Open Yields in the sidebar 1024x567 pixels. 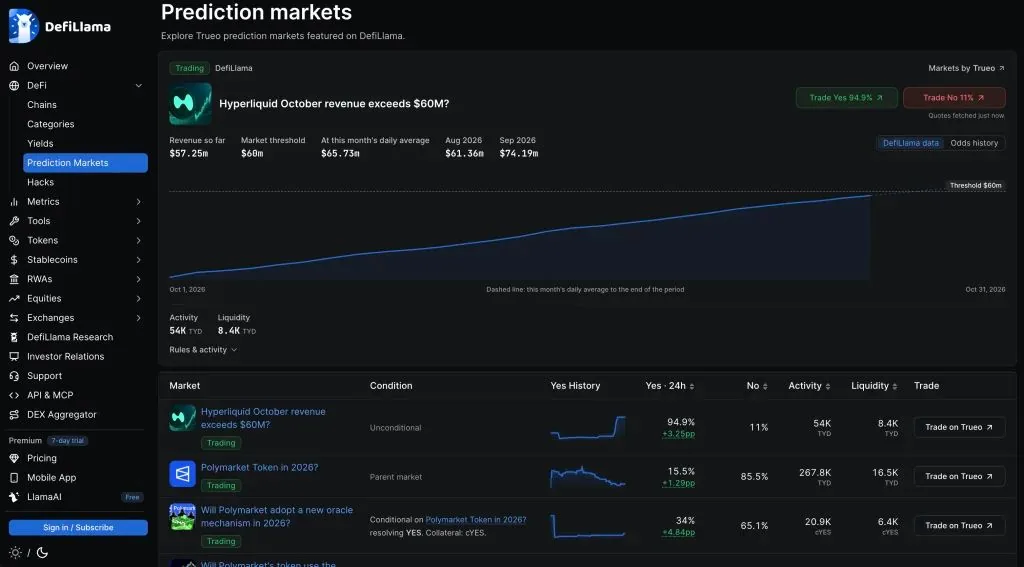click(x=40, y=144)
